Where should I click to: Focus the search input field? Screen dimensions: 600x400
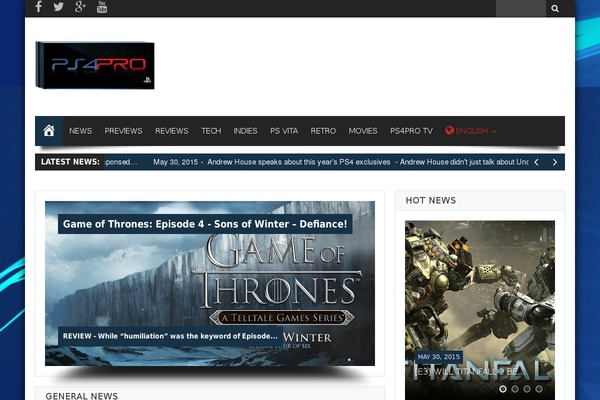tap(520, 8)
